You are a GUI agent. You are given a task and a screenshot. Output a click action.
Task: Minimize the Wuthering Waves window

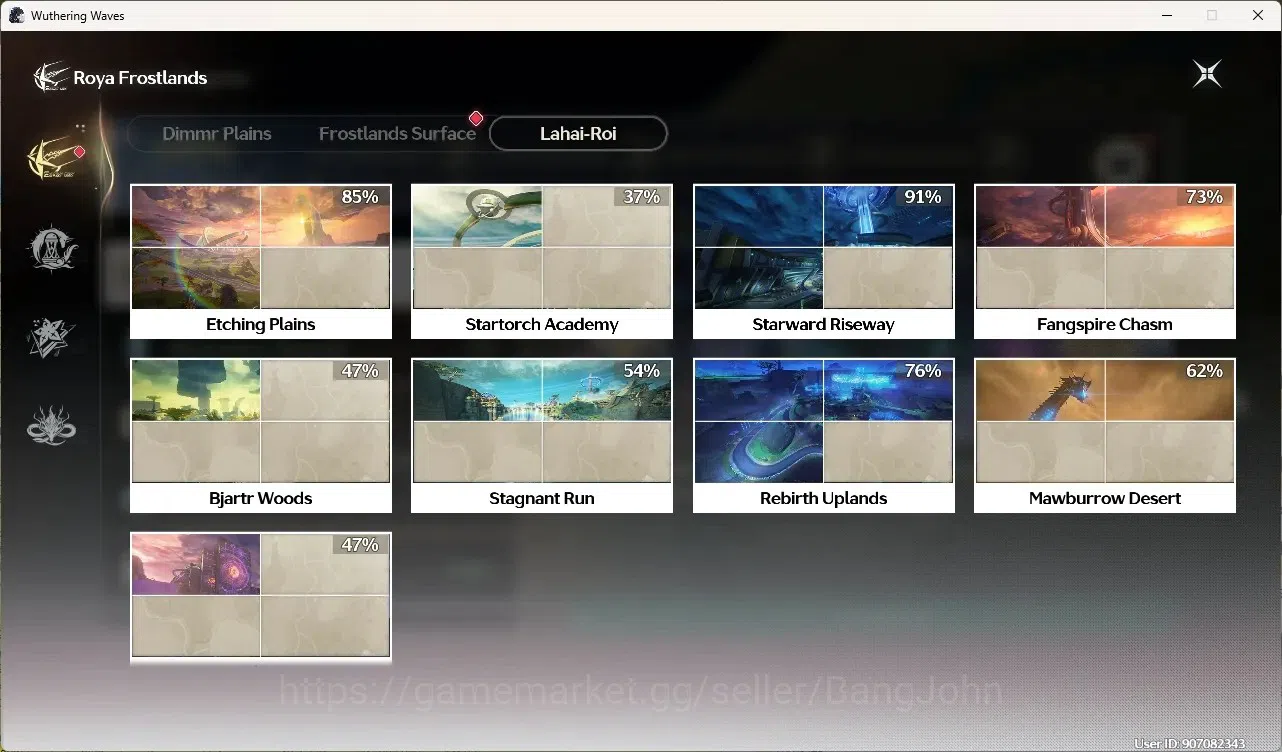coord(1166,15)
